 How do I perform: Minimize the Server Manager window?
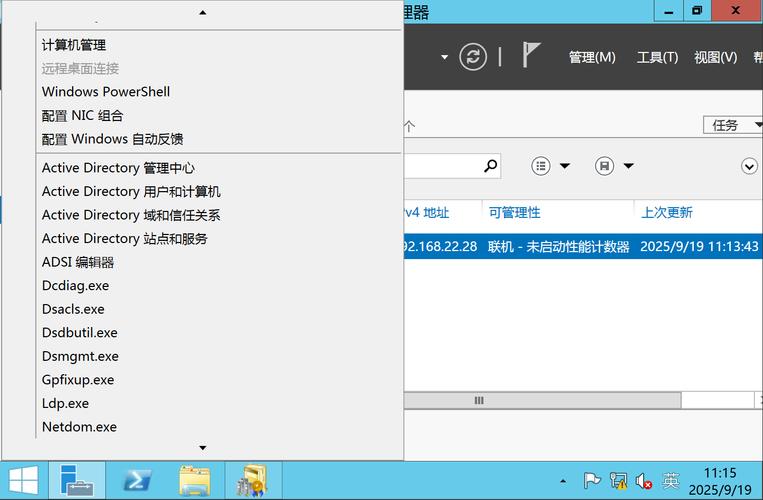tap(669, 11)
